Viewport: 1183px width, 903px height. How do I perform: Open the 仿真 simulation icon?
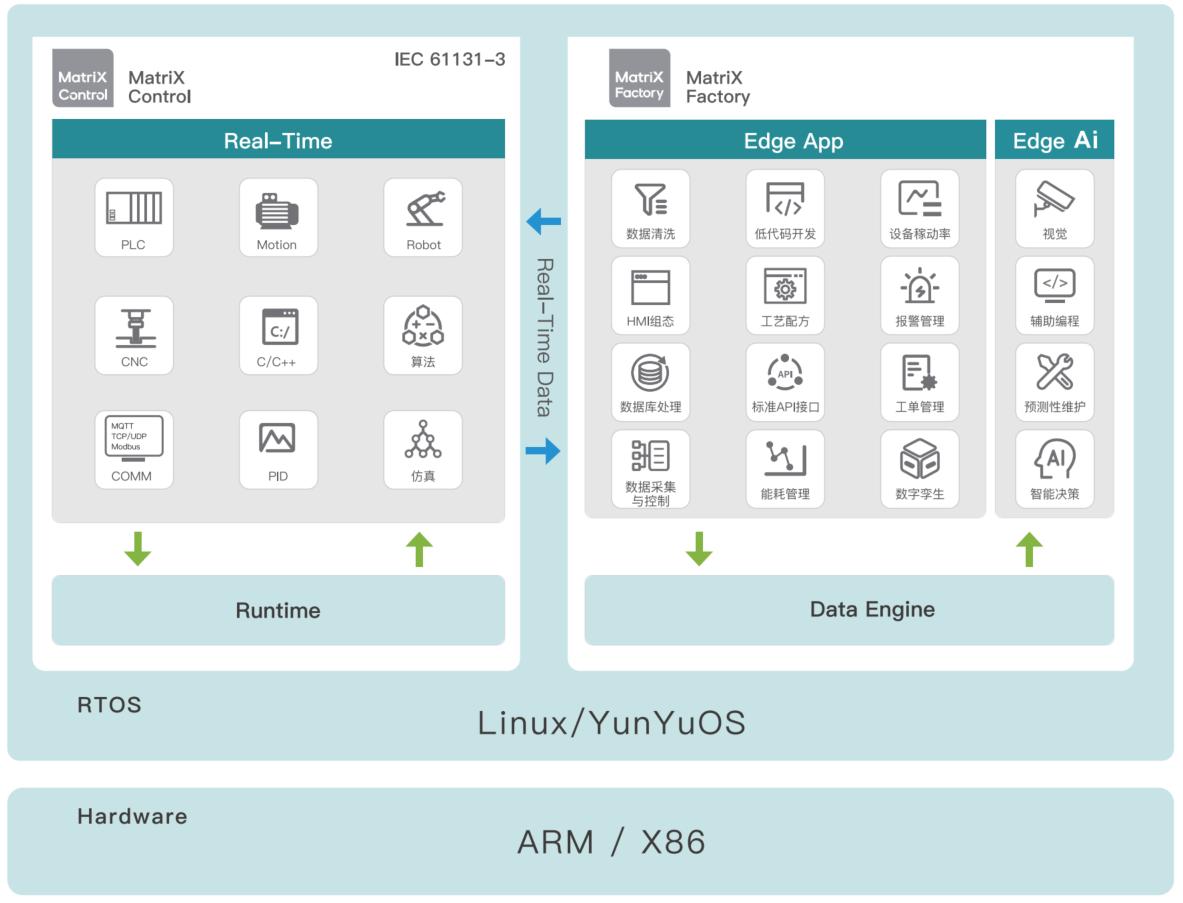[423, 450]
